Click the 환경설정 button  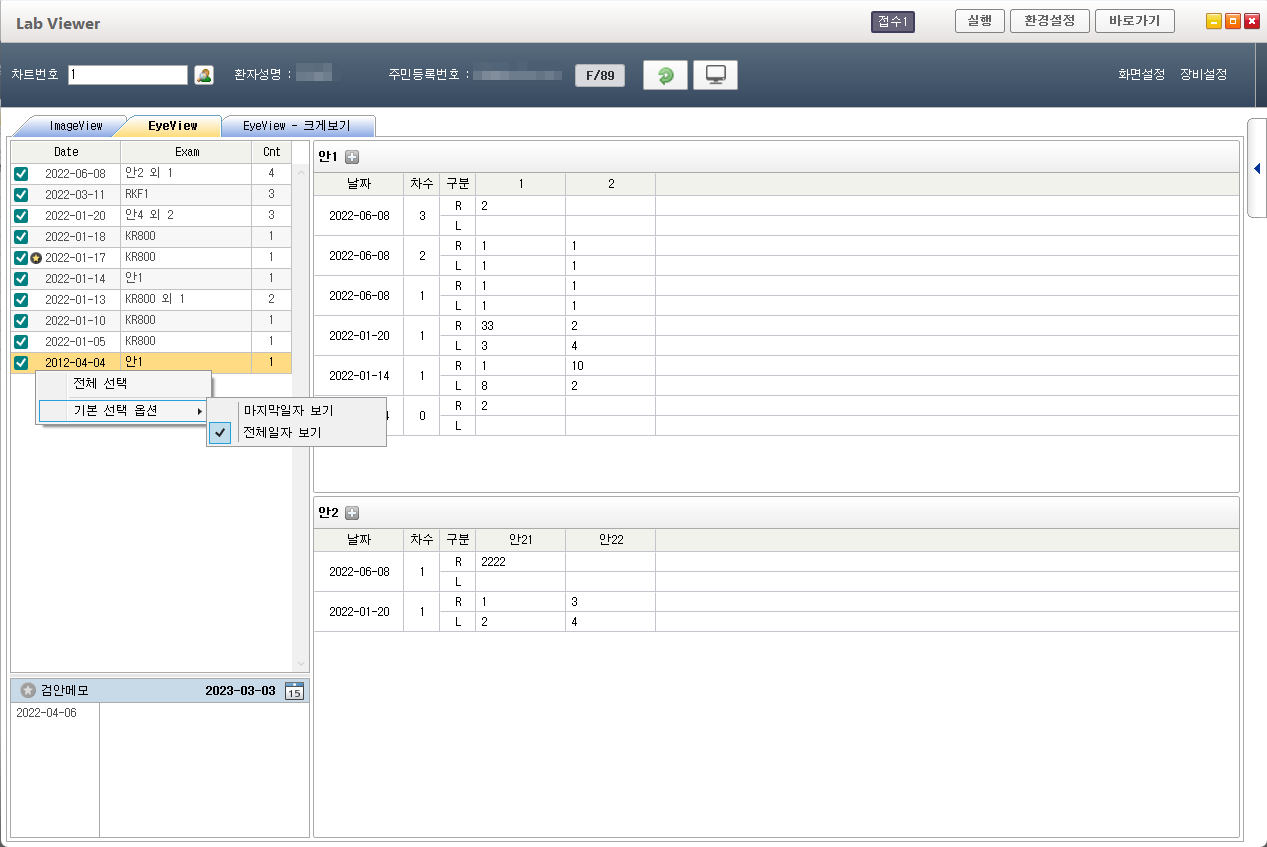coord(1049,21)
